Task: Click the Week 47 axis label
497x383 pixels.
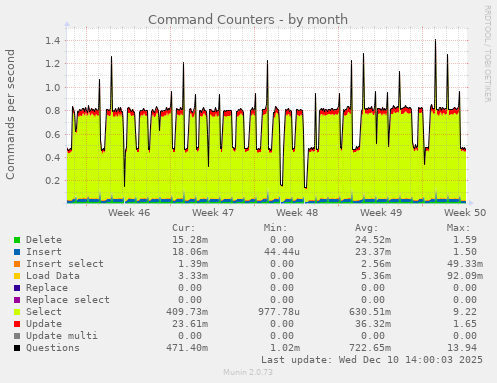Action: click(x=213, y=213)
